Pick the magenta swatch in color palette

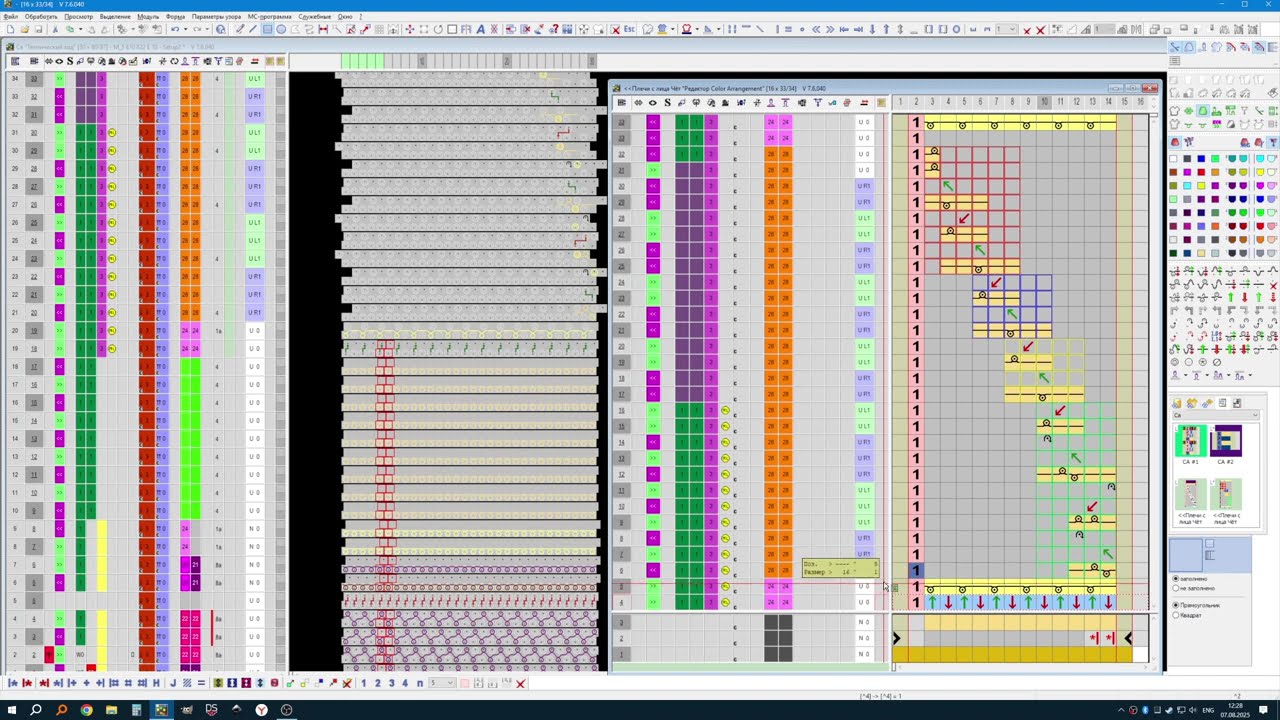coord(1187,172)
